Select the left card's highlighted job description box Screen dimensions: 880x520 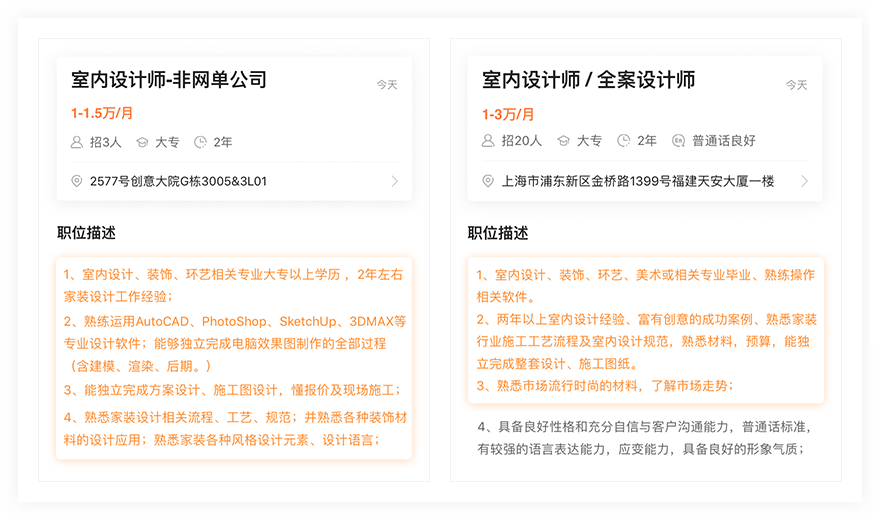[234, 357]
